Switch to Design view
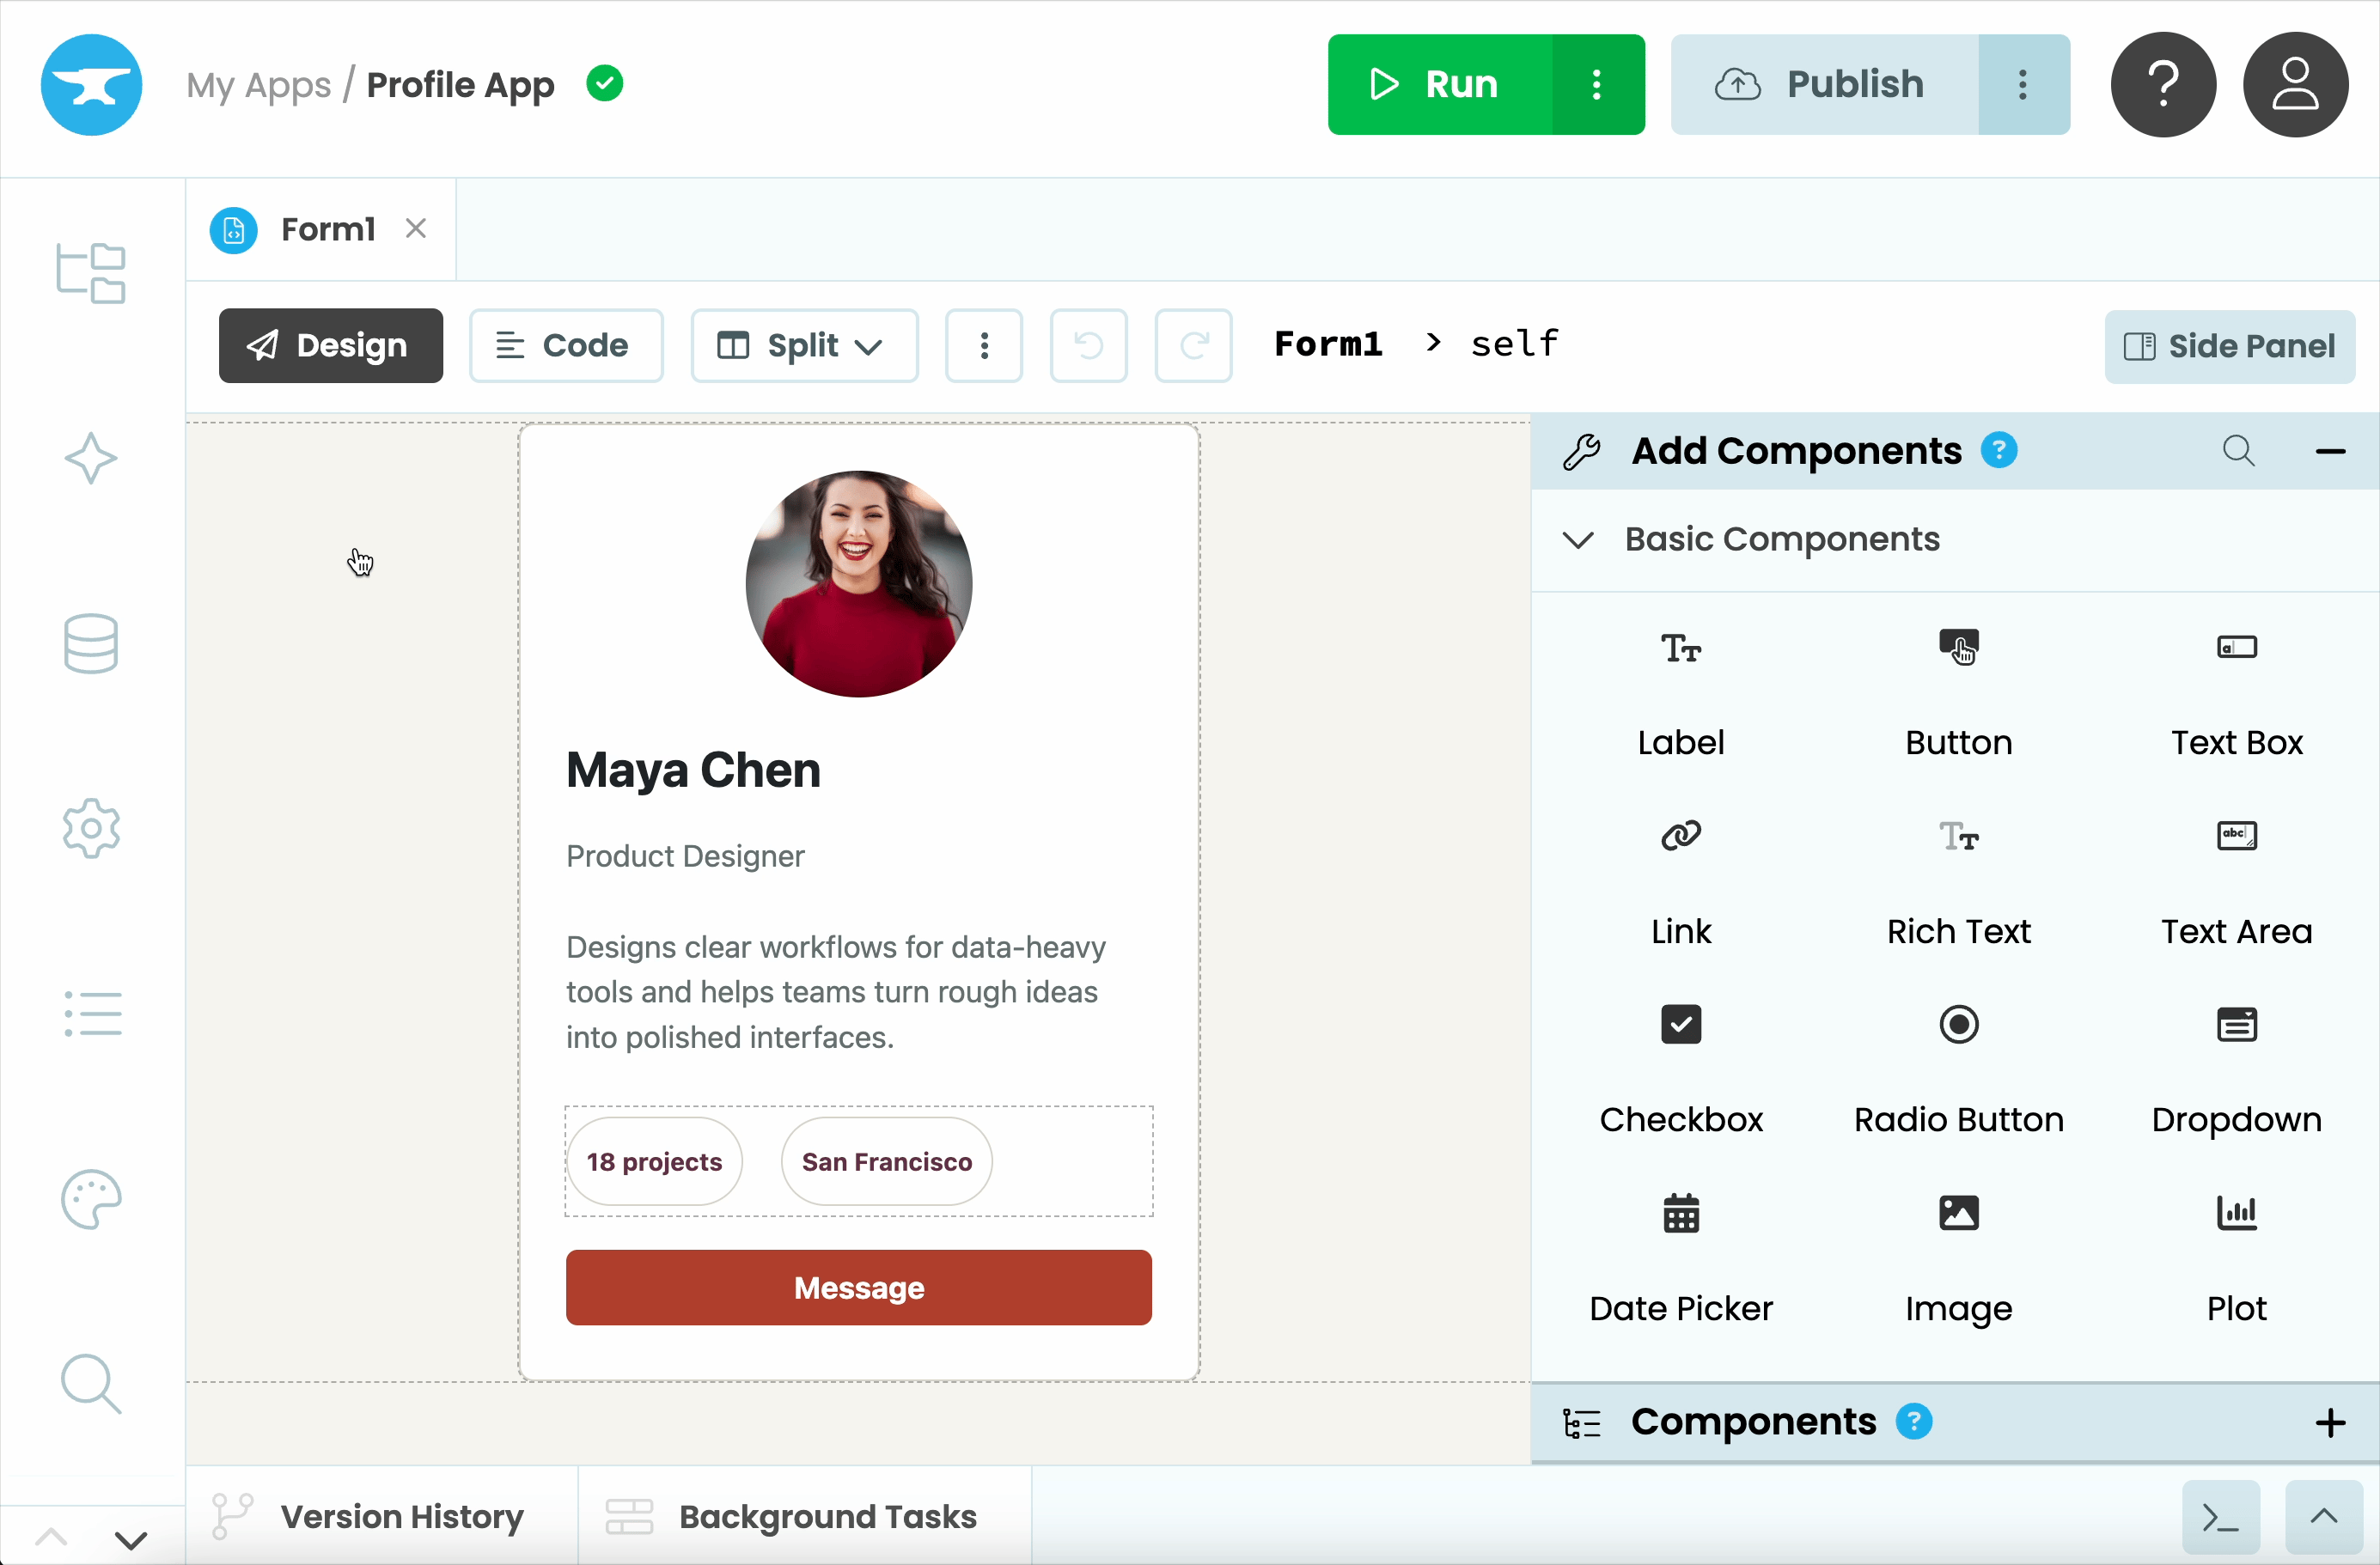2380x1565 pixels. (x=331, y=346)
